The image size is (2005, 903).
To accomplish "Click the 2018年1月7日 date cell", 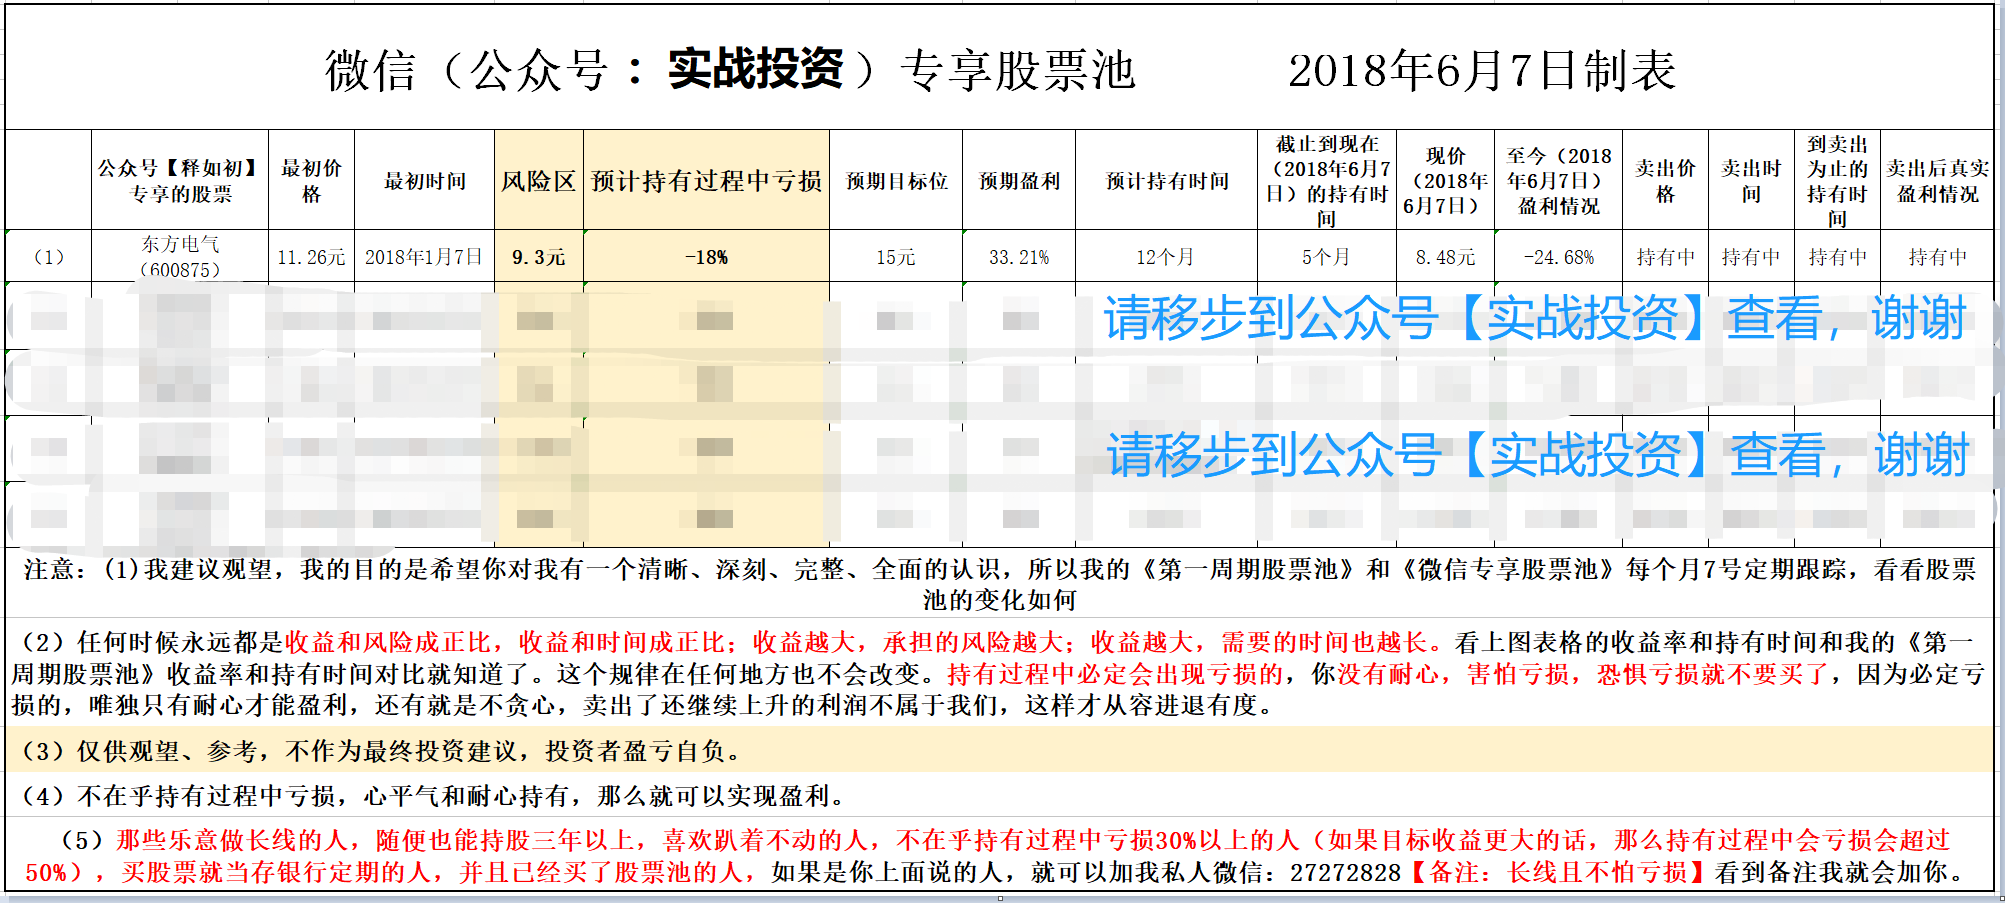I will pos(426,258).
